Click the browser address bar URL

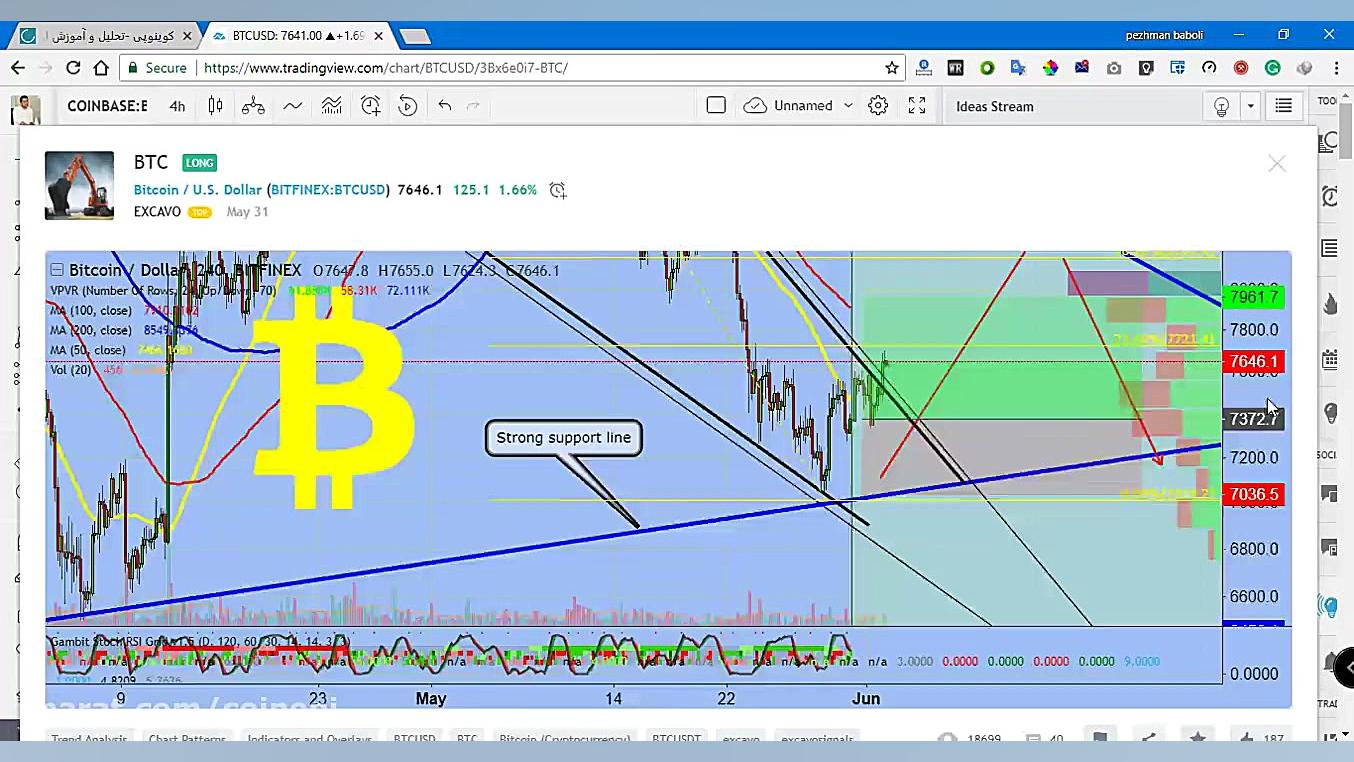click(x=386, y=68)
